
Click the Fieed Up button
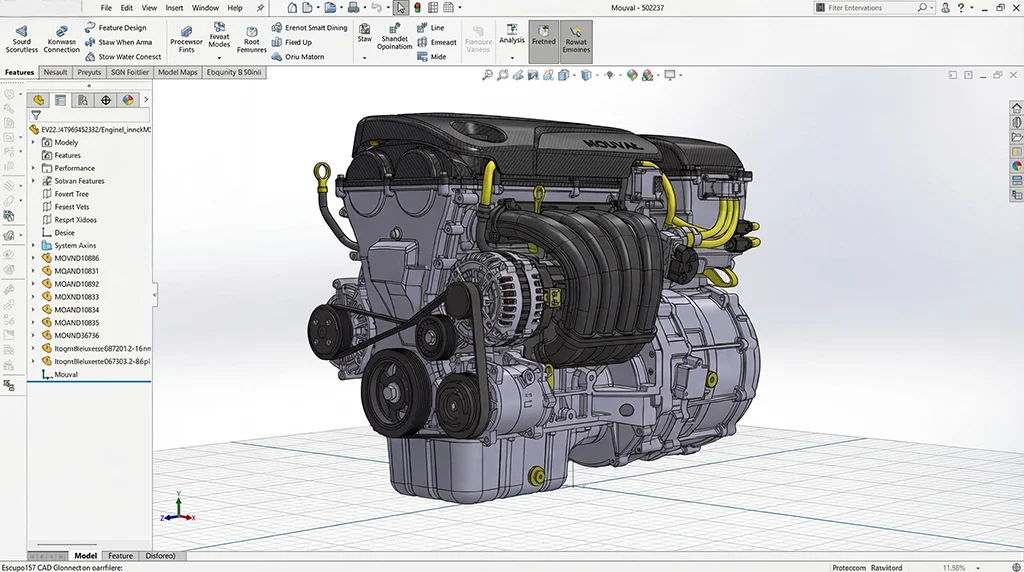(298, 42)
